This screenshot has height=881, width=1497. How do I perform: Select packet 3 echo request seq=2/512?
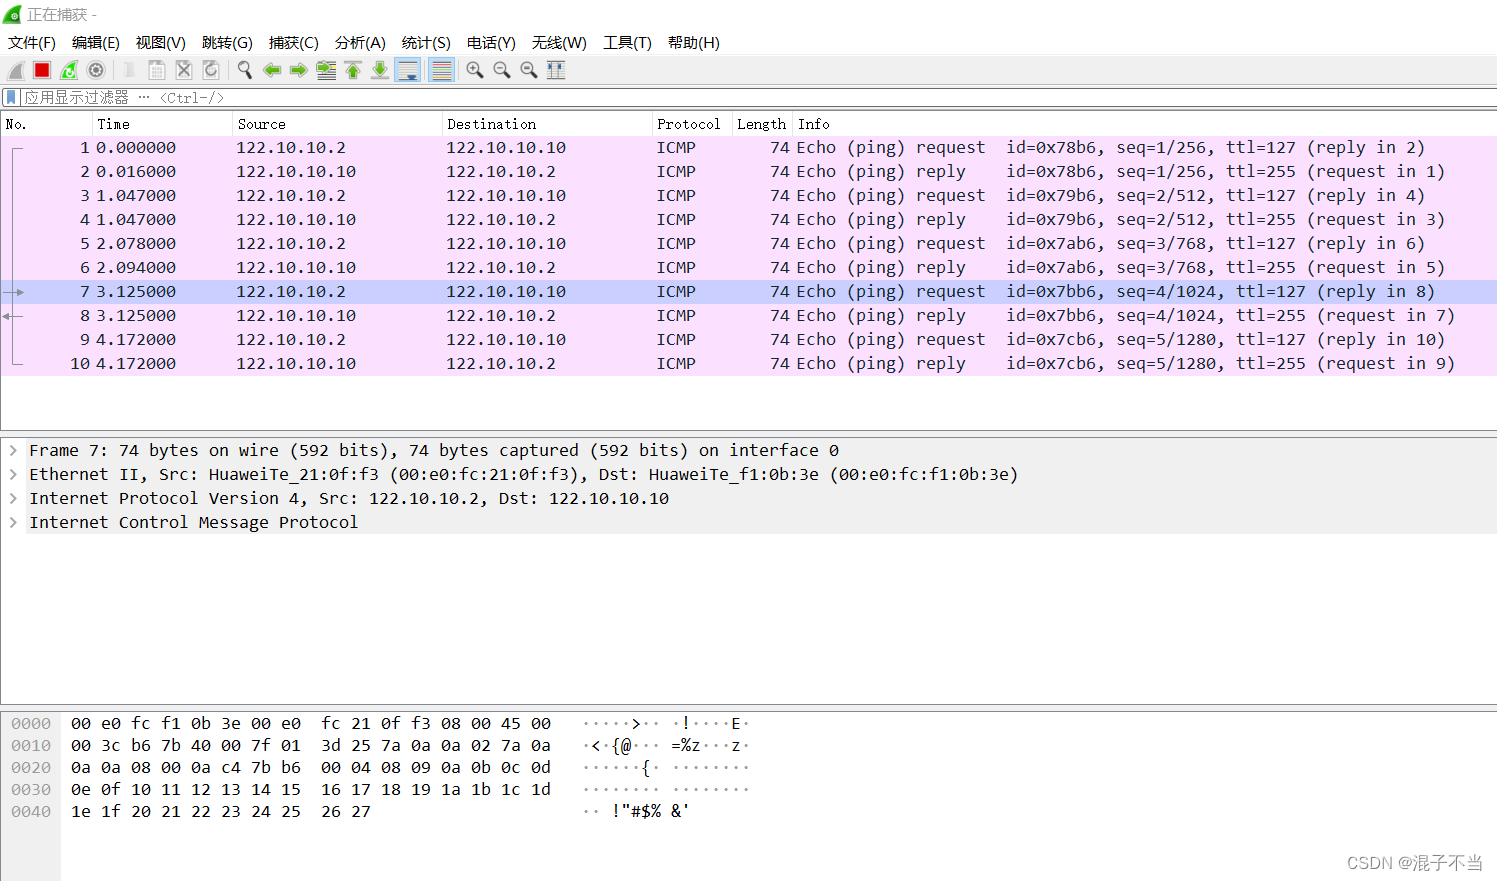(x=749, y=196)
